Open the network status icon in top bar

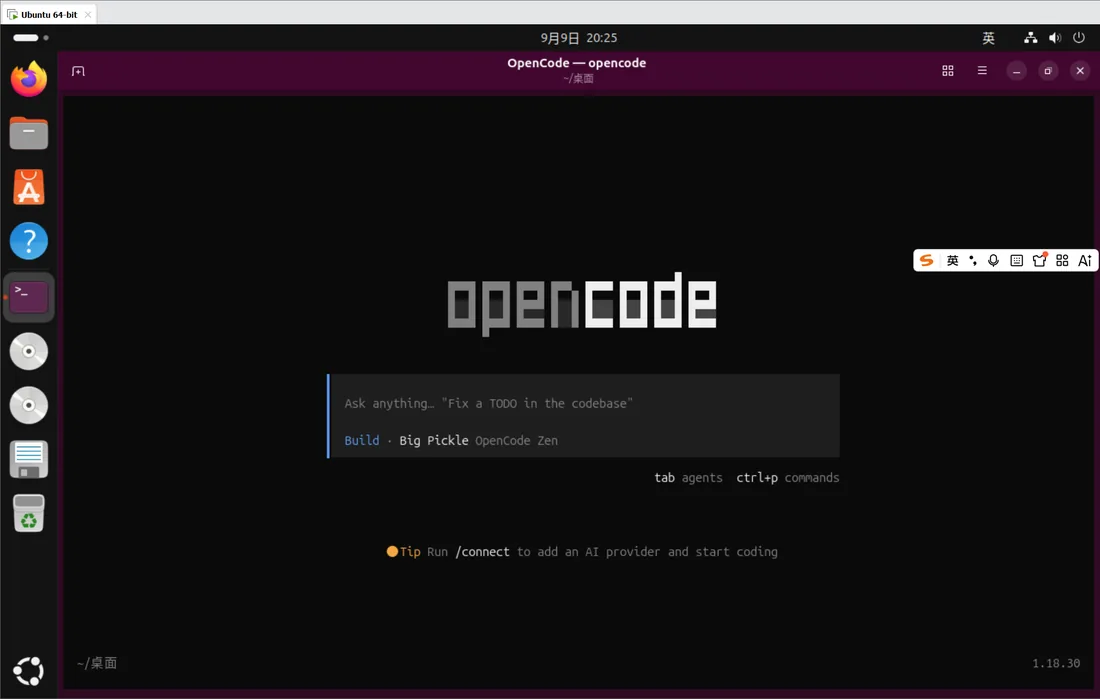1031,38
